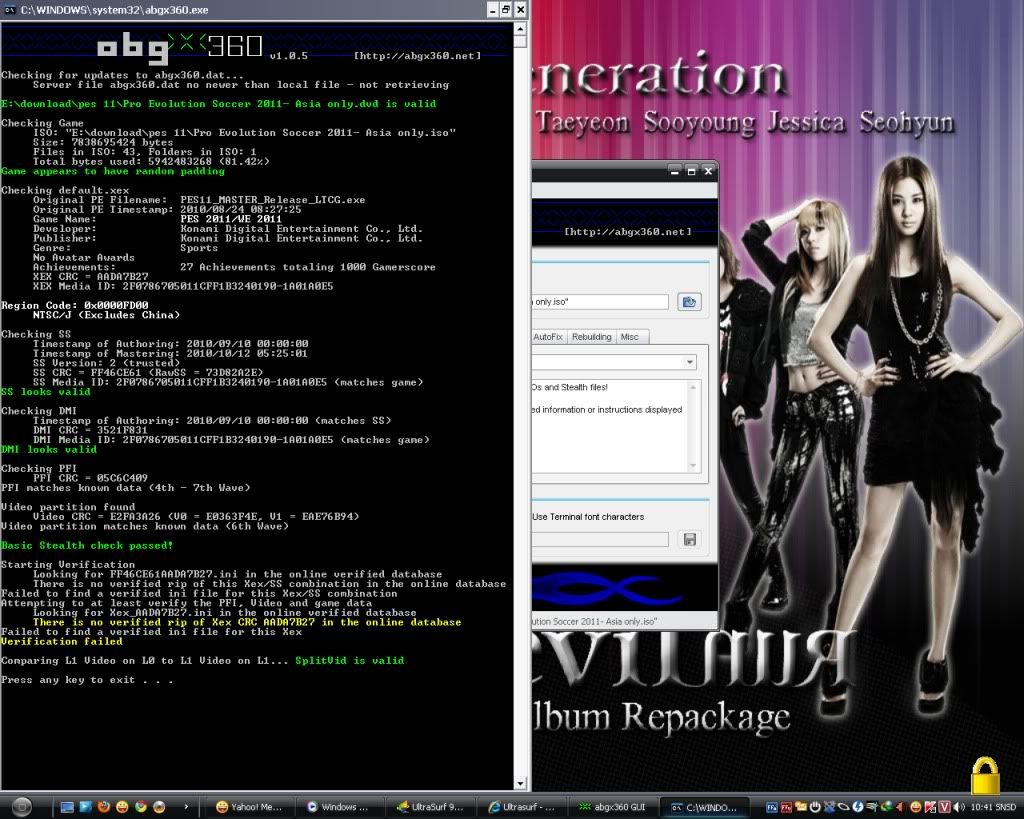Click the 'Region Code: 0x0000FD00' line
The image size is (1024, 819).
click(74, 305)
